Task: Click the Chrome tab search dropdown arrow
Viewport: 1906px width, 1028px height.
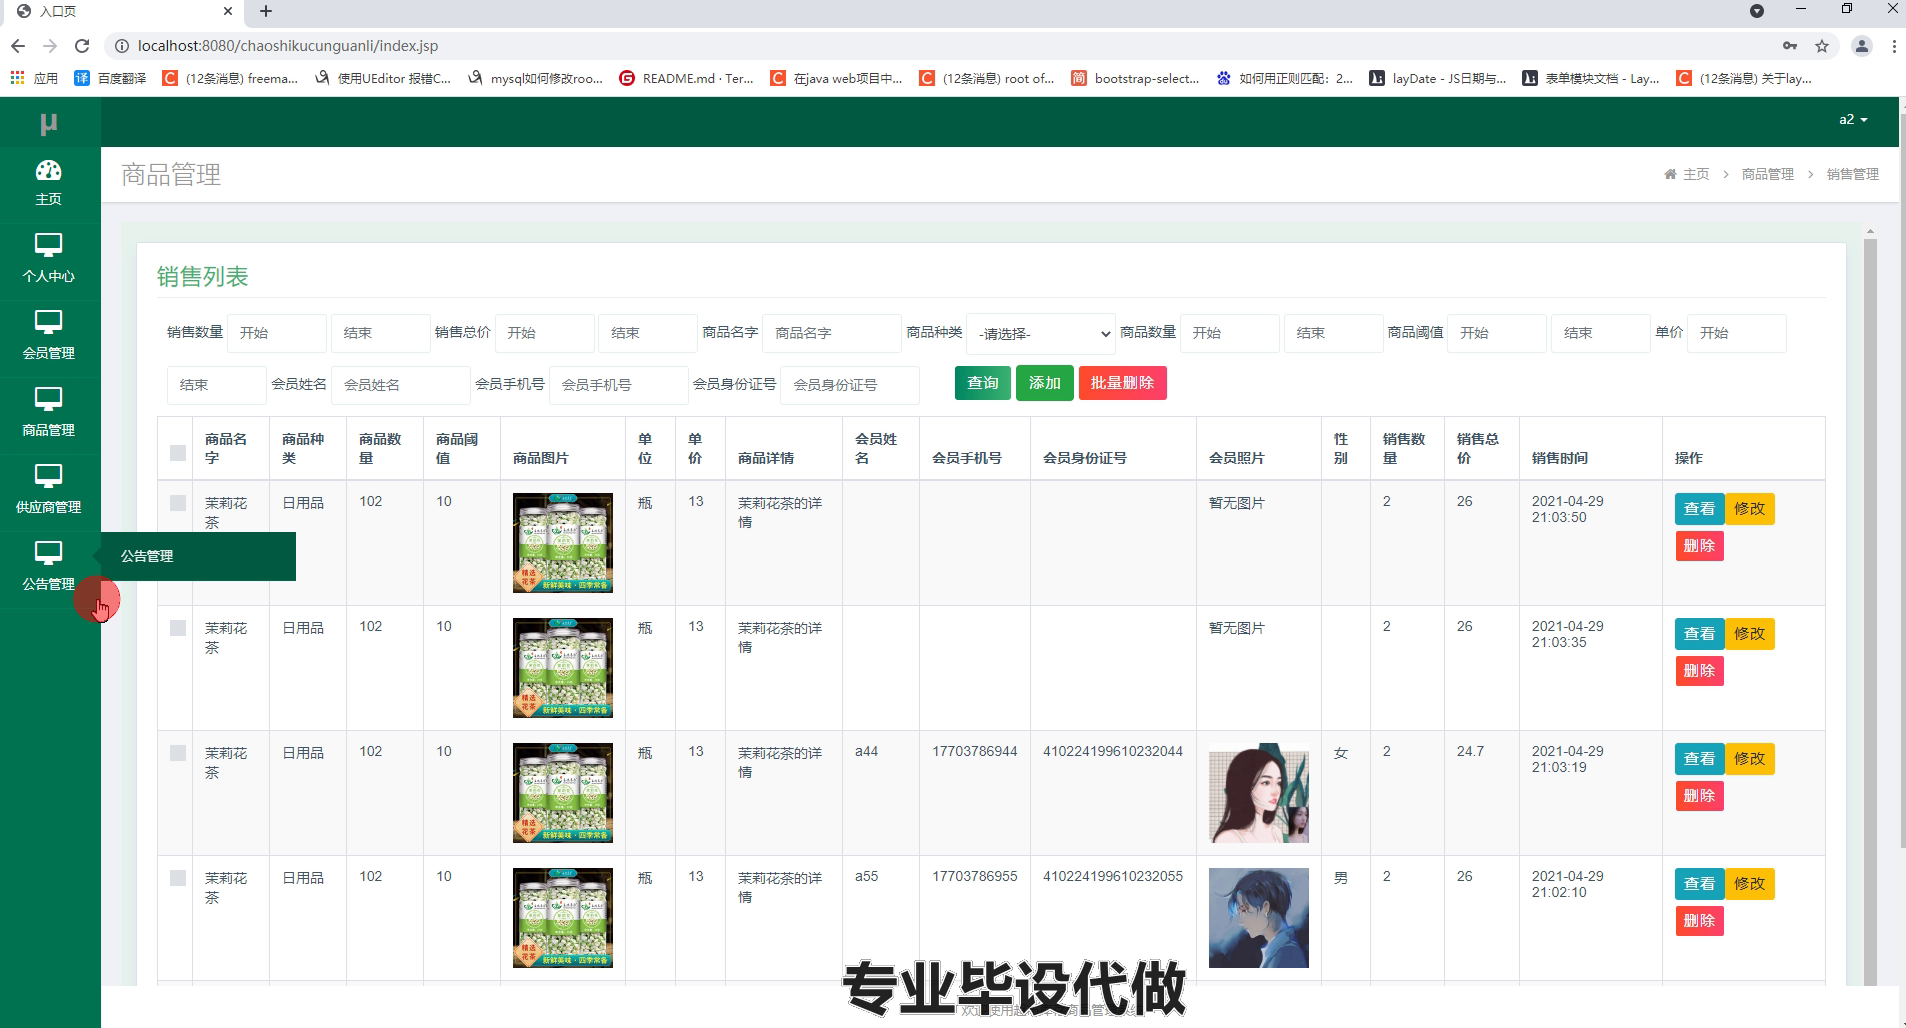Action: (1757, 11)
